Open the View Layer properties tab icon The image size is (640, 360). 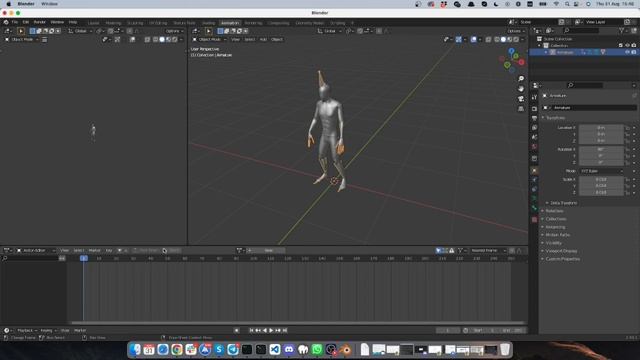pos(534,127)
